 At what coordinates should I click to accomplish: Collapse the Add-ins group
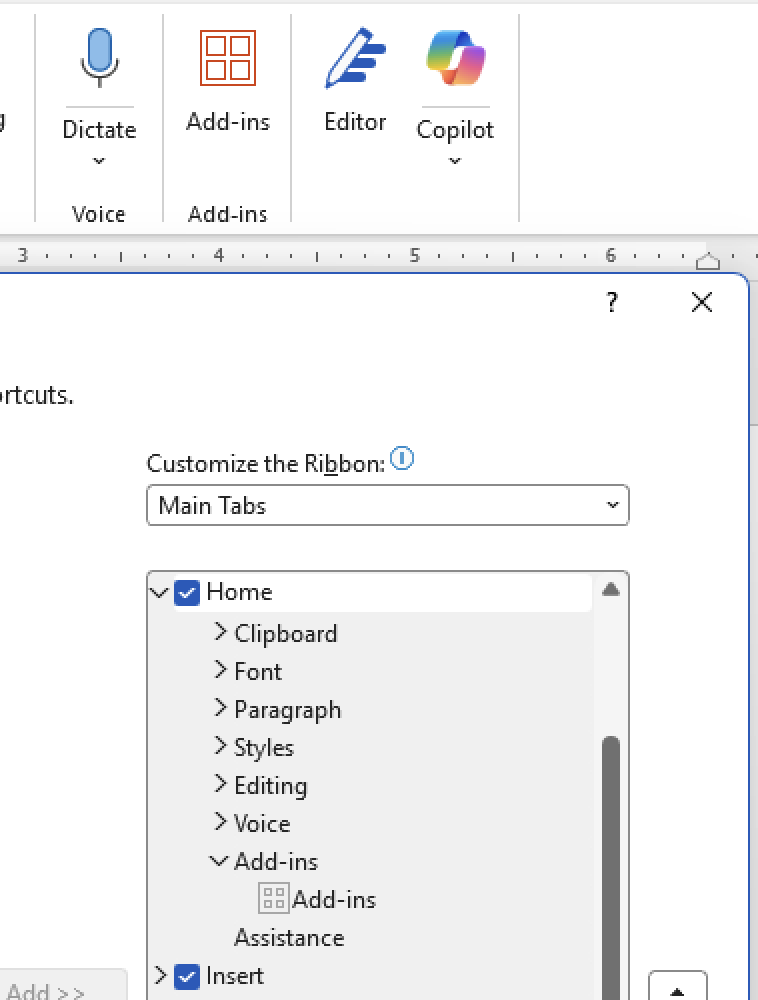click(x=219, y=861)
